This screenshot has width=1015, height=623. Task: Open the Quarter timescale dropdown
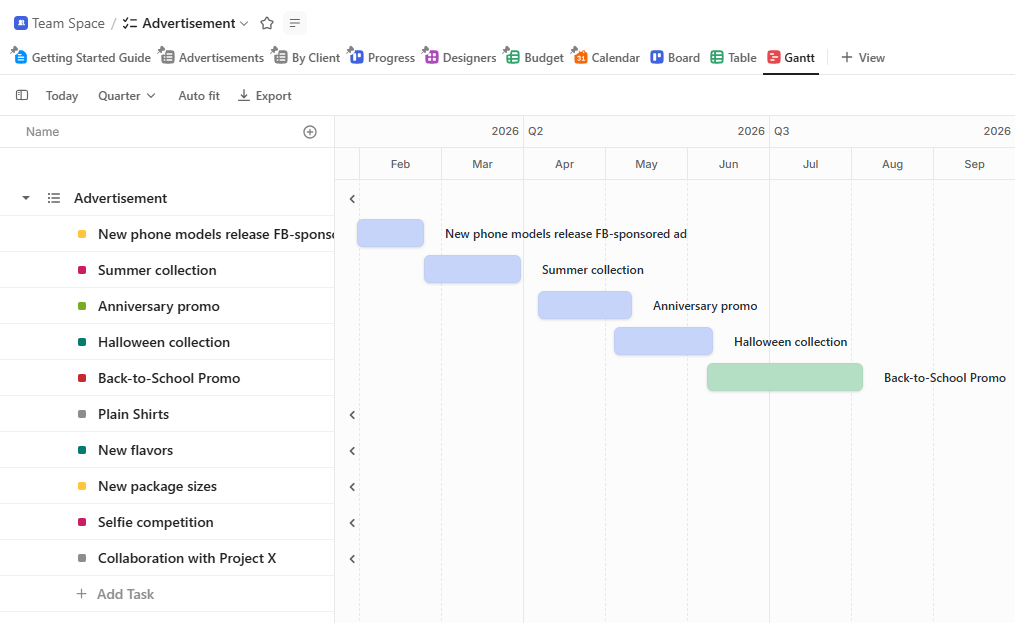[124, 95]
